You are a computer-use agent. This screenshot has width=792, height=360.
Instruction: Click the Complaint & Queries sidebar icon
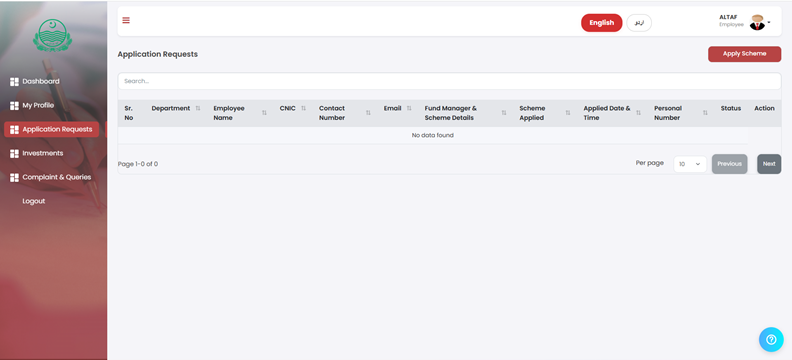pyautogui.click(x=14, y=178)
